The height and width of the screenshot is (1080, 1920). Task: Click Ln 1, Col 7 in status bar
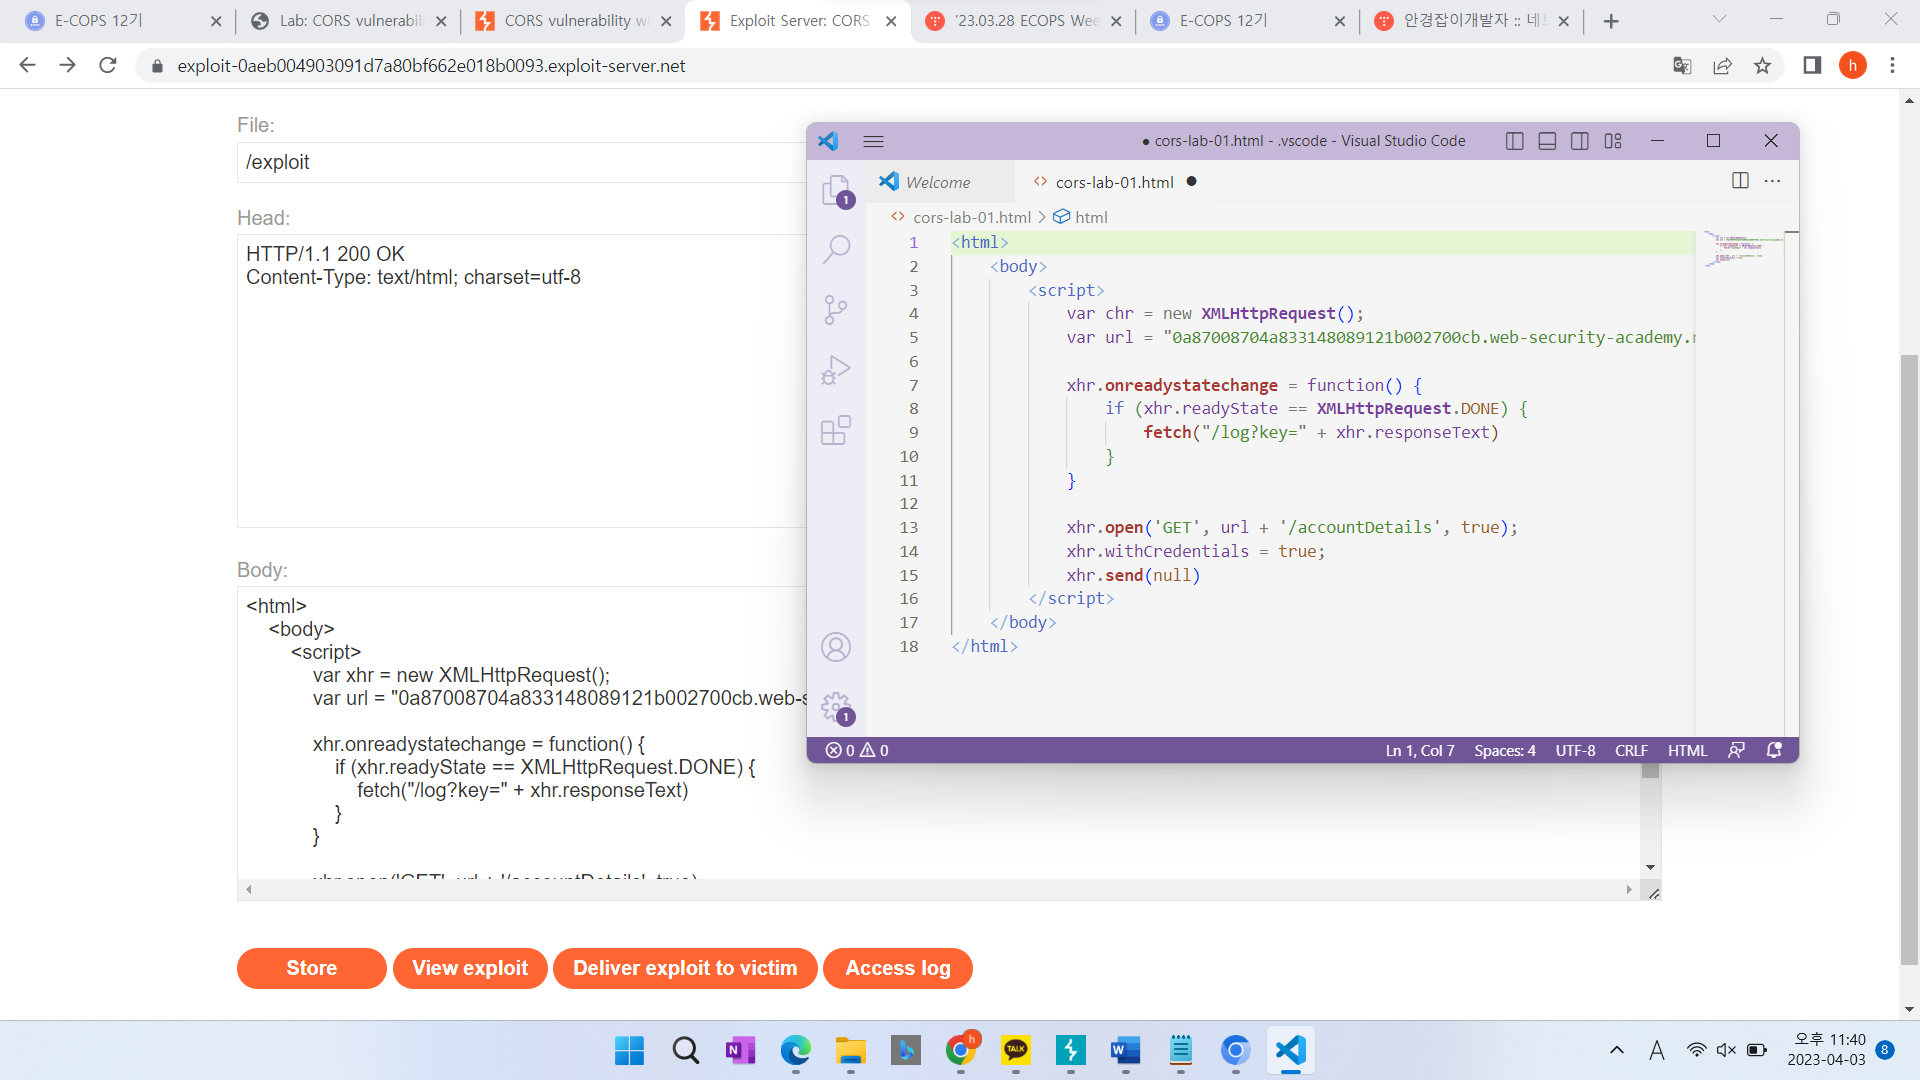pyautogui.click(x=1420, y=750)
